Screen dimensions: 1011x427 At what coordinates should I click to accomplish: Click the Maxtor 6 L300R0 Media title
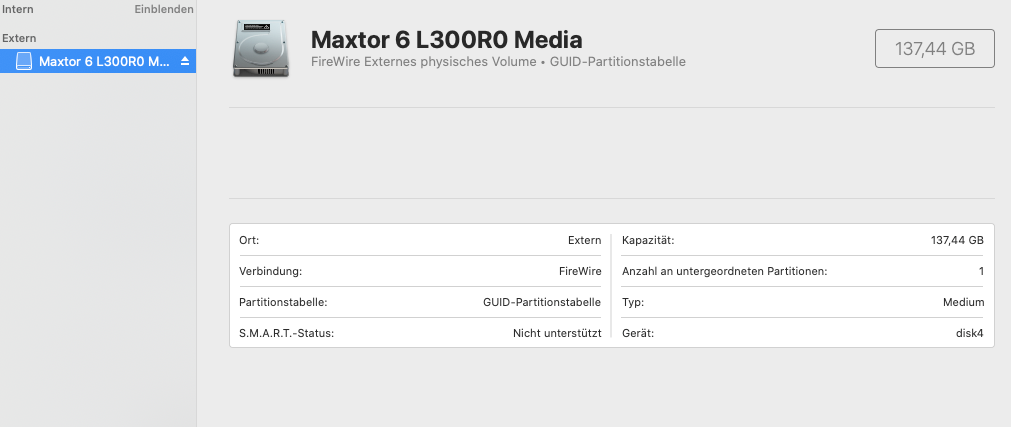tap(447, 40)
